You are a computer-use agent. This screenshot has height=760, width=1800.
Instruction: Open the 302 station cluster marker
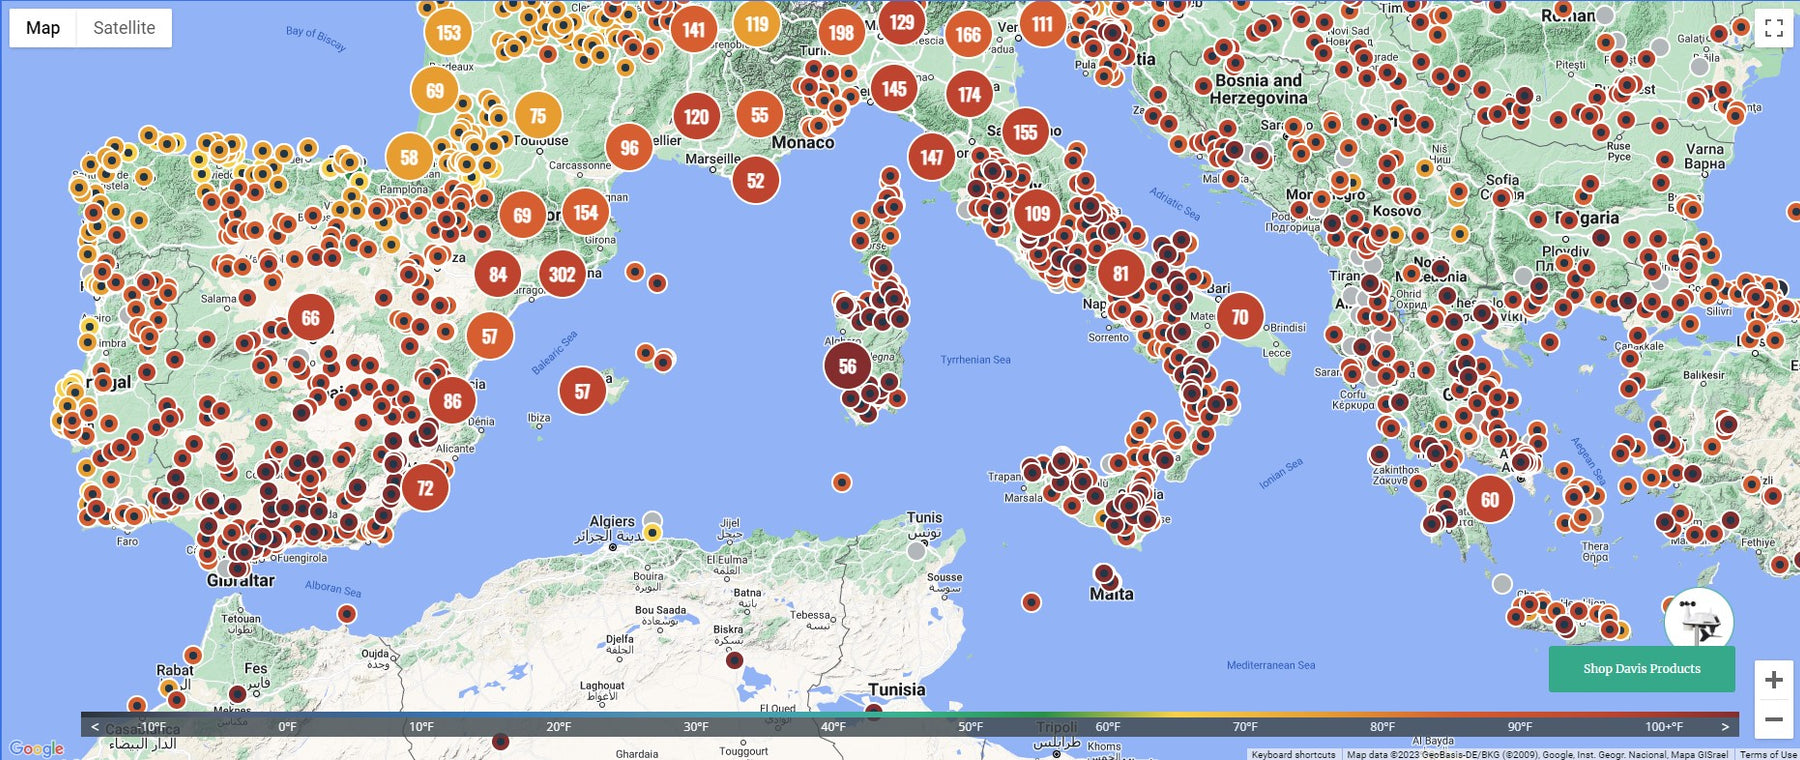(562, 274)
